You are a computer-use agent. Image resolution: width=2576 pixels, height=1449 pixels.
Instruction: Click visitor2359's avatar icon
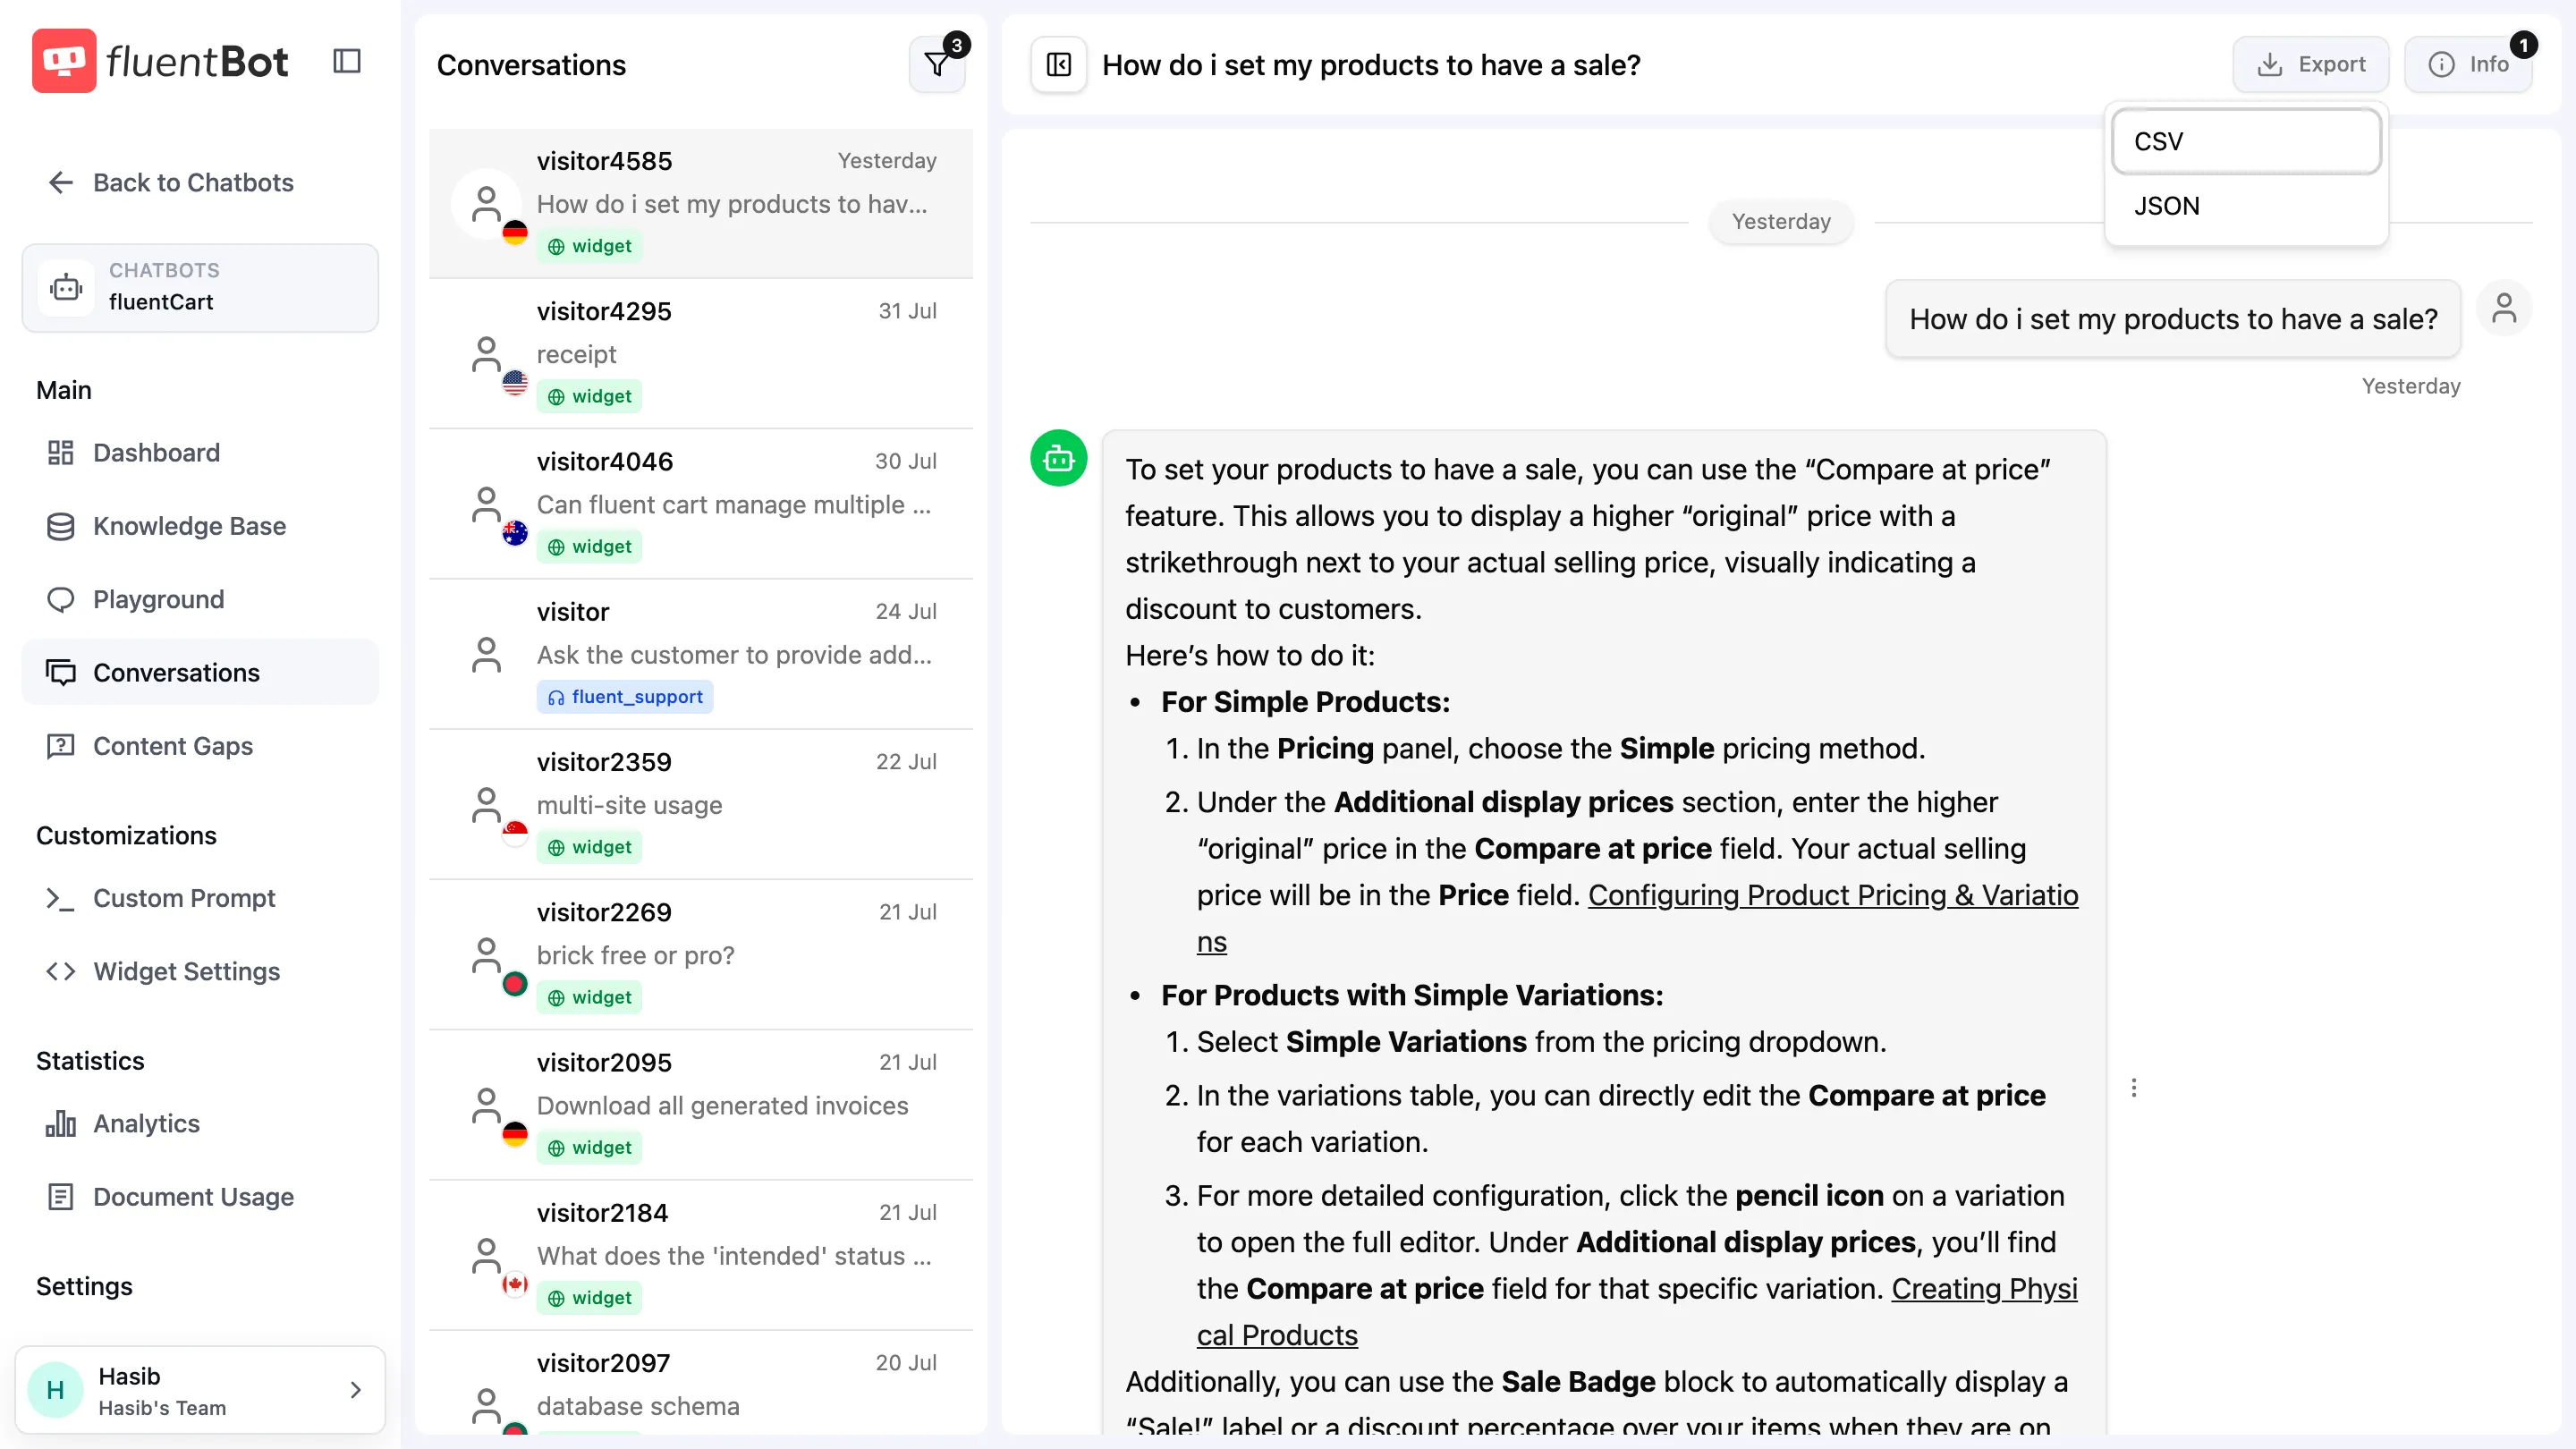click(x=486, y=805)
